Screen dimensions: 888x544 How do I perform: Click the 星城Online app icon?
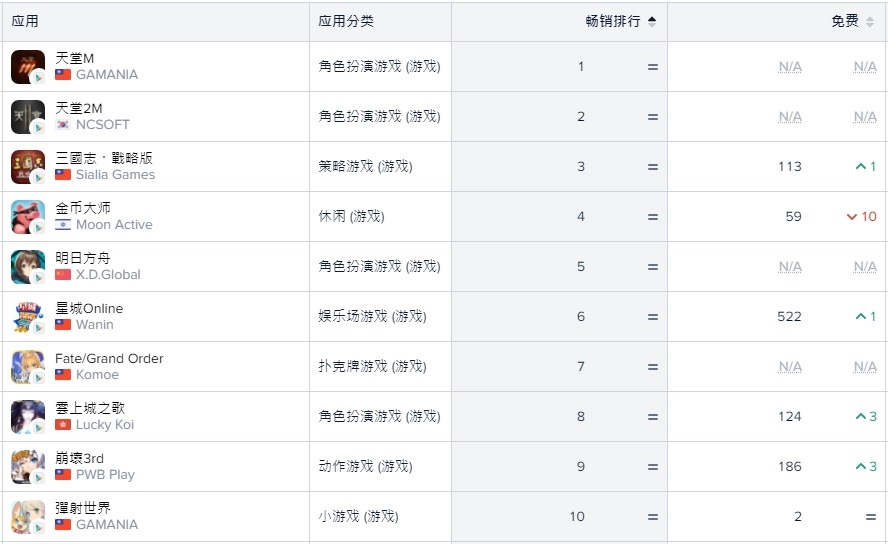pyautogui.click(x=28, y=317)
